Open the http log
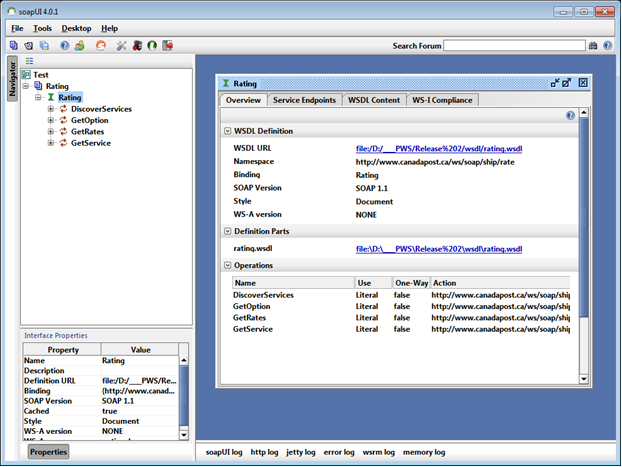The image size is (622, 467). [264, 452]
